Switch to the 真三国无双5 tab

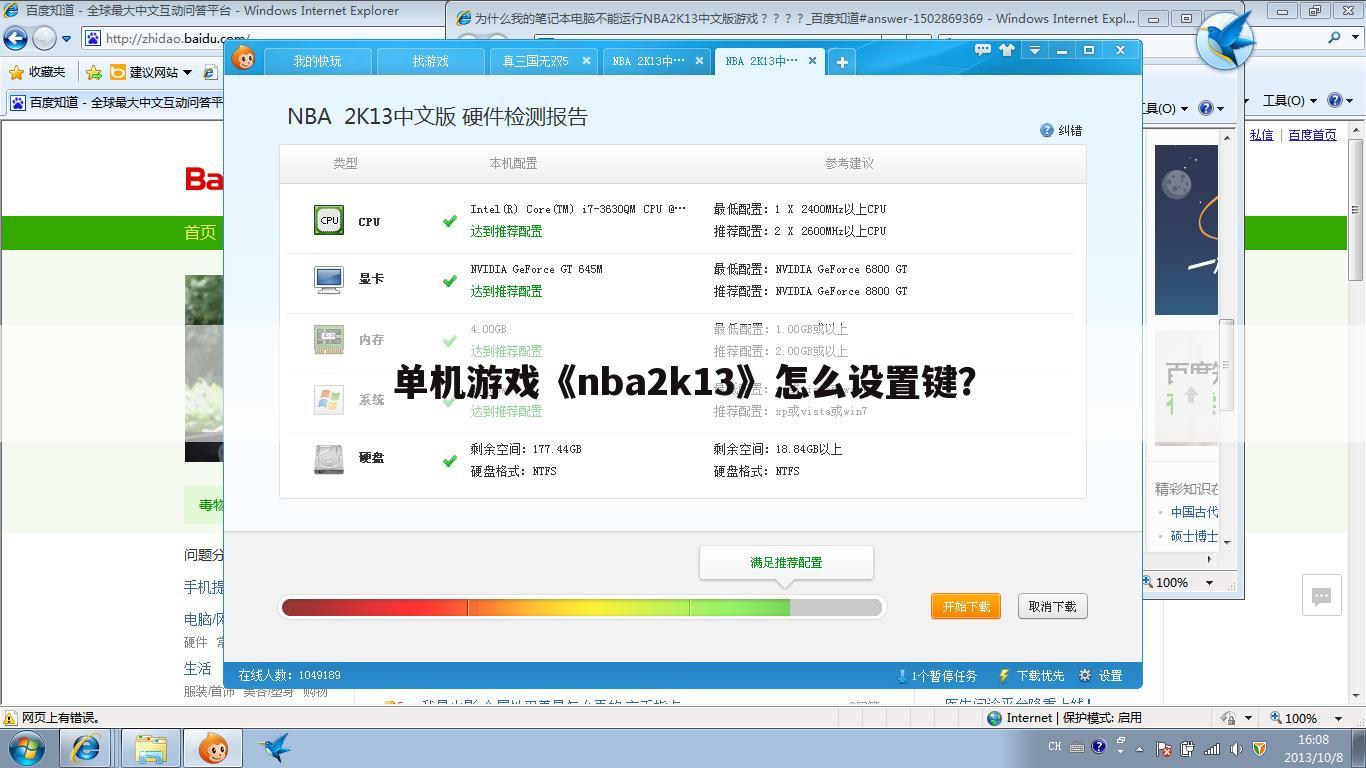(x=535, y=61)
